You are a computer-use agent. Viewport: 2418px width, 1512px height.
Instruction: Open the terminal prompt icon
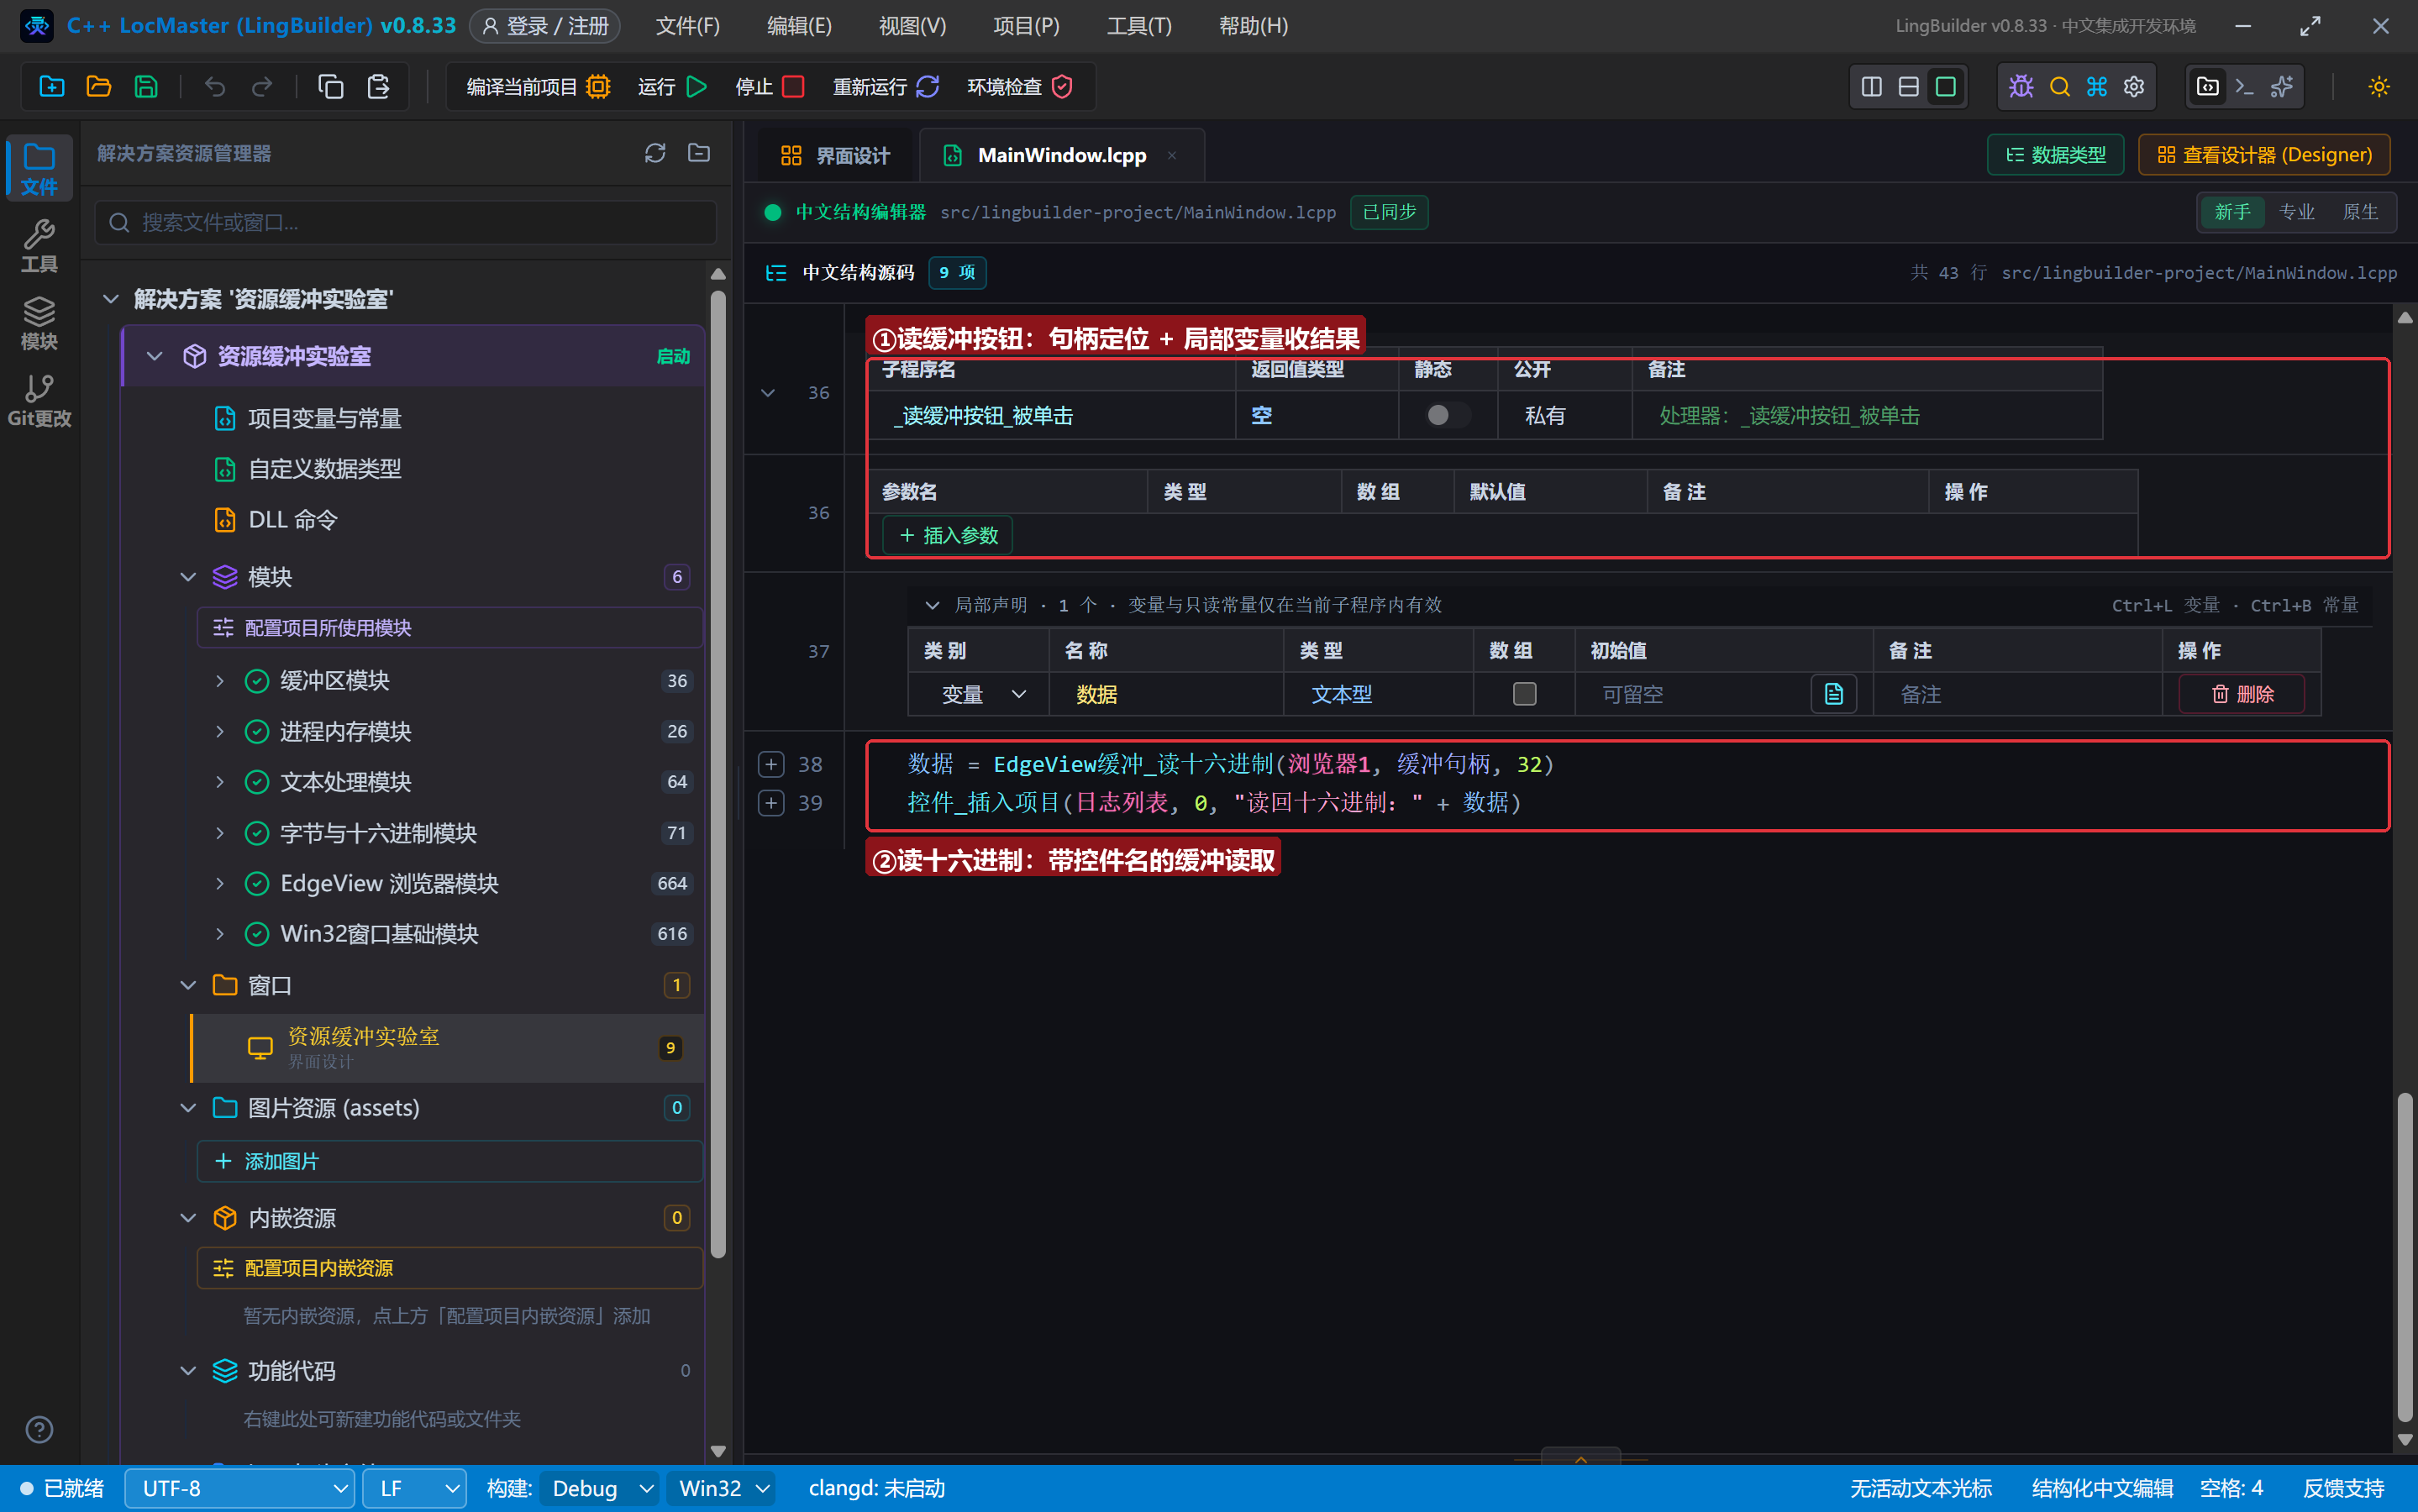click(x=2245, y=87)
